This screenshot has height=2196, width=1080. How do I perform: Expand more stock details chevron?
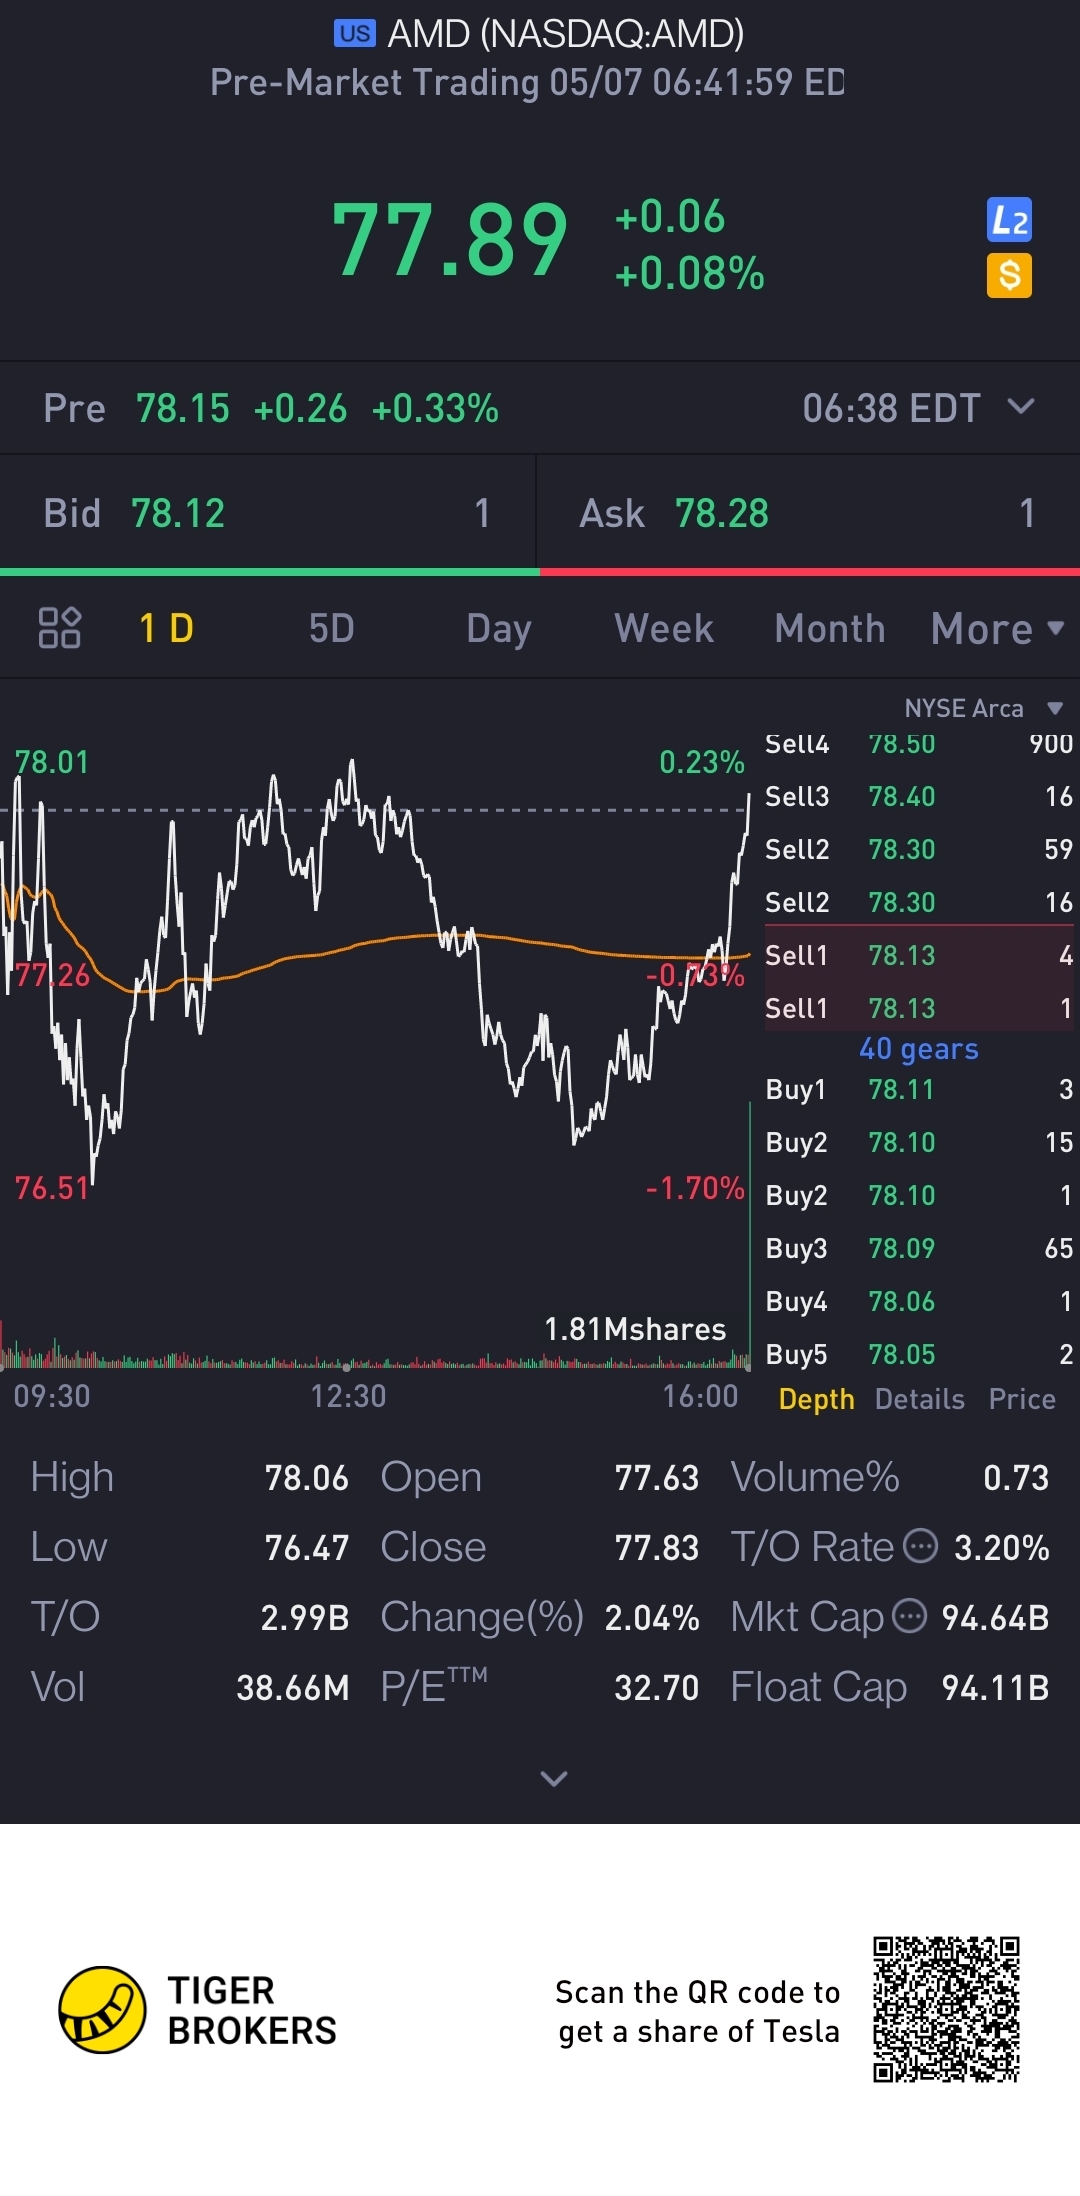(553, 1778)
